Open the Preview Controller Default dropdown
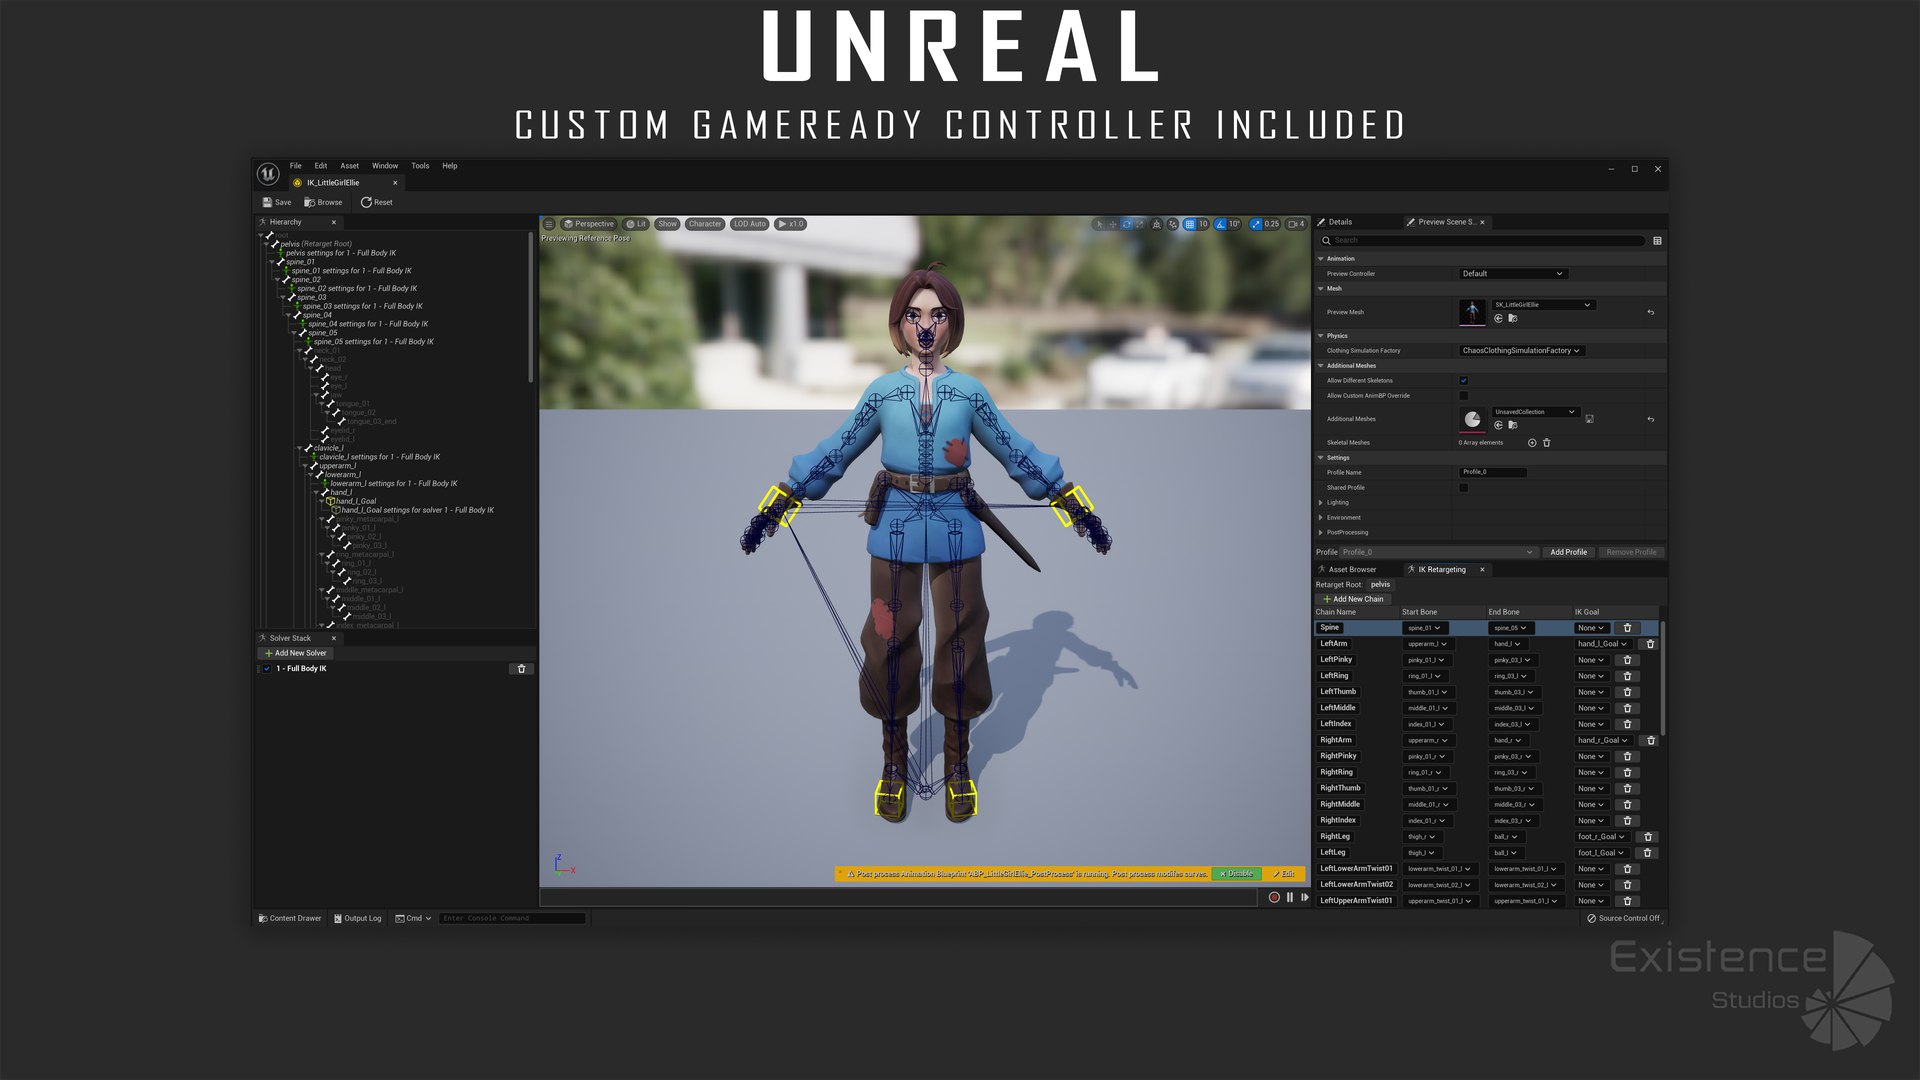 (x=1512, y=273)
